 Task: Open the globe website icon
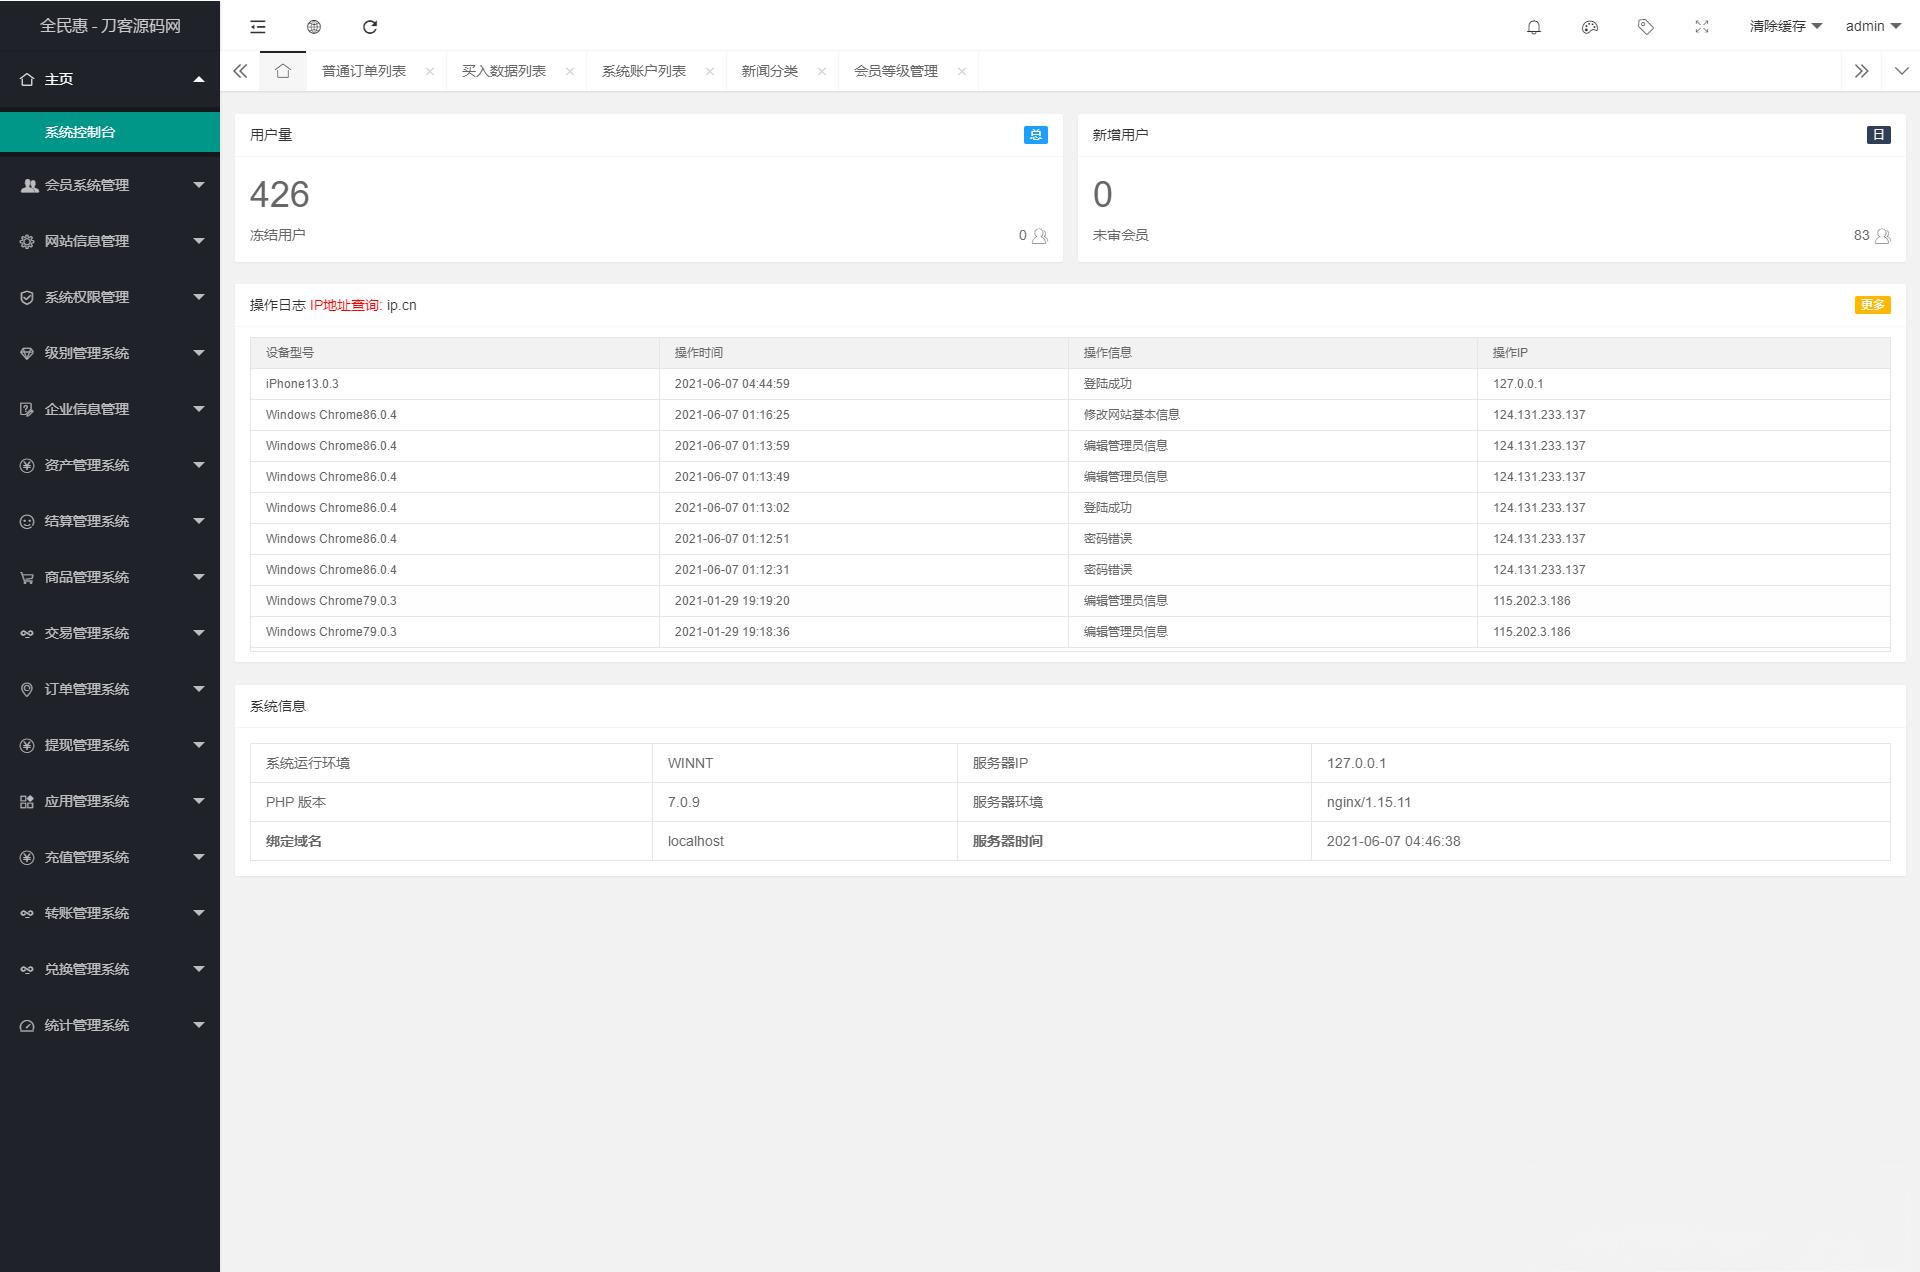[x=314, y=27]
